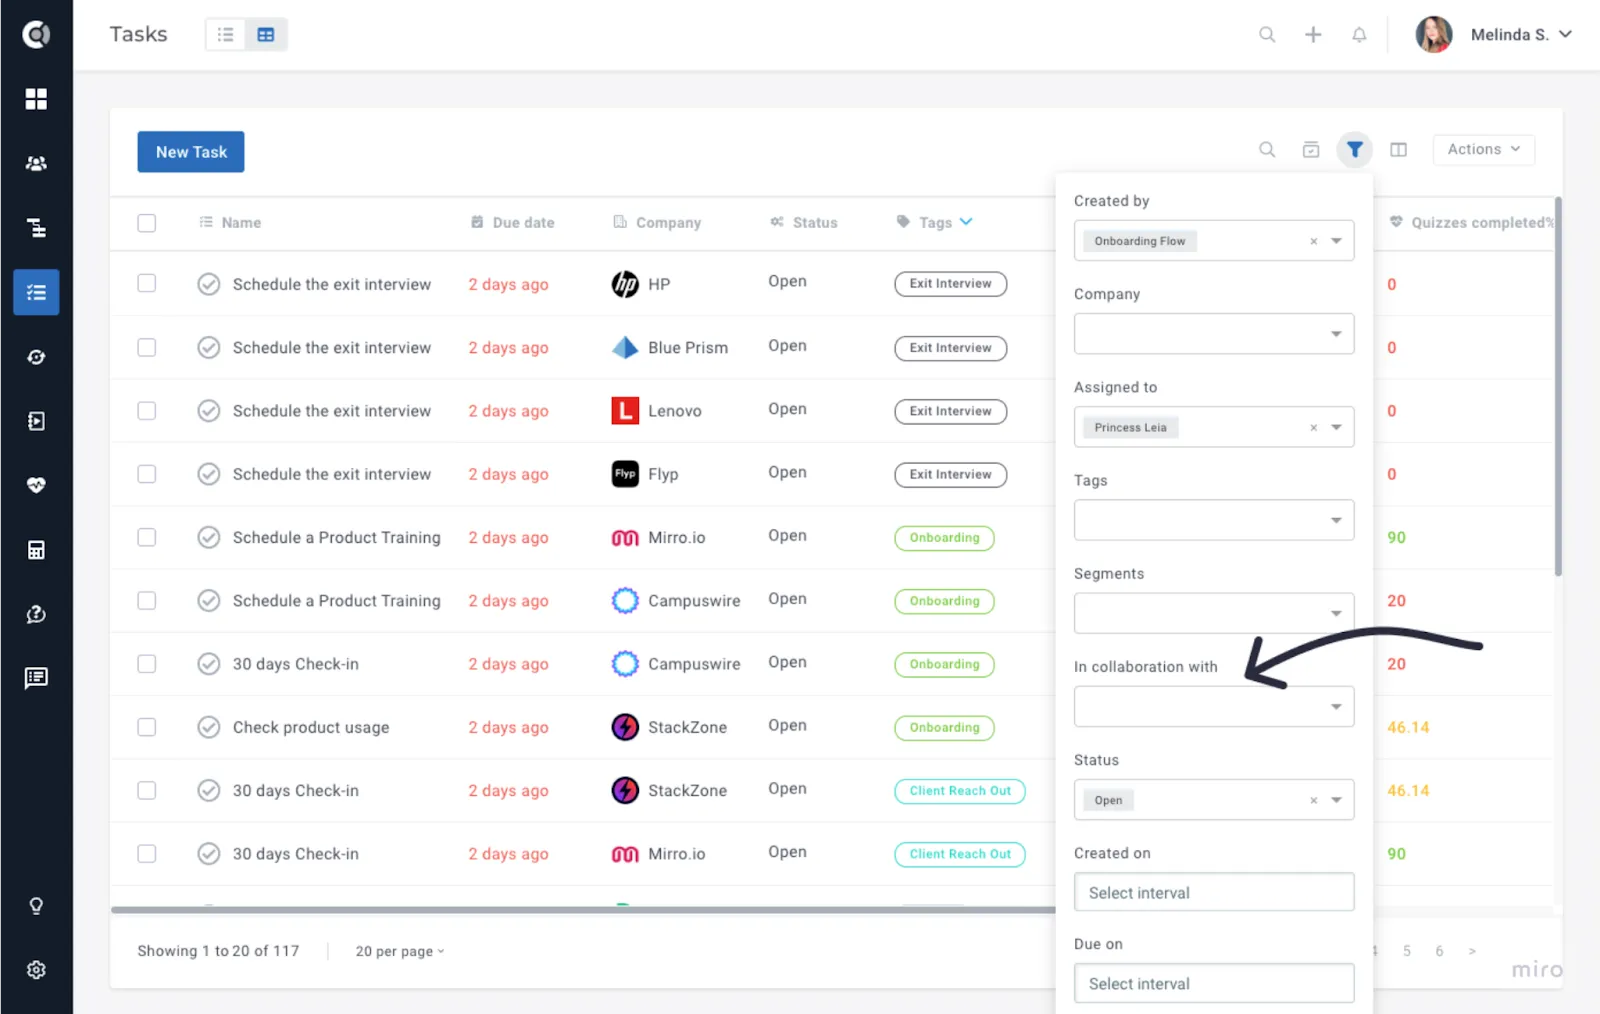
Task: Click the Due on Select interval field
Action: (x=1214, y=983)
